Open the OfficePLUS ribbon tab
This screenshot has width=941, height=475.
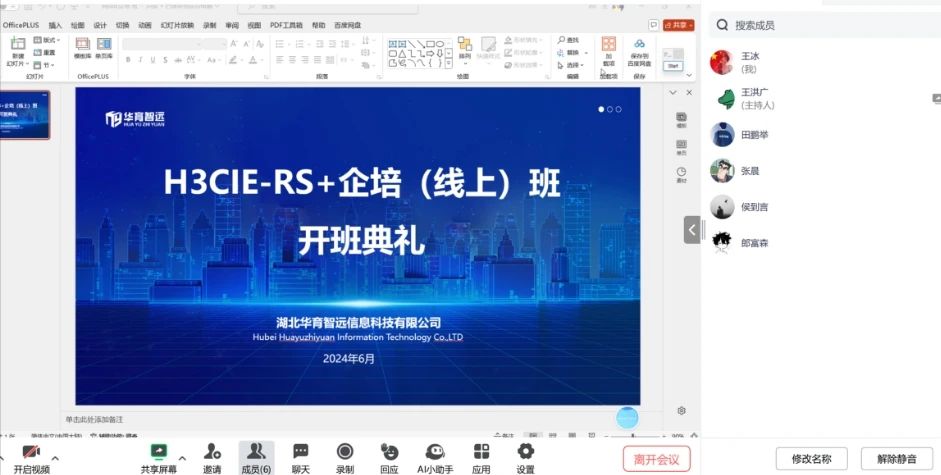(x=21, y=25)
